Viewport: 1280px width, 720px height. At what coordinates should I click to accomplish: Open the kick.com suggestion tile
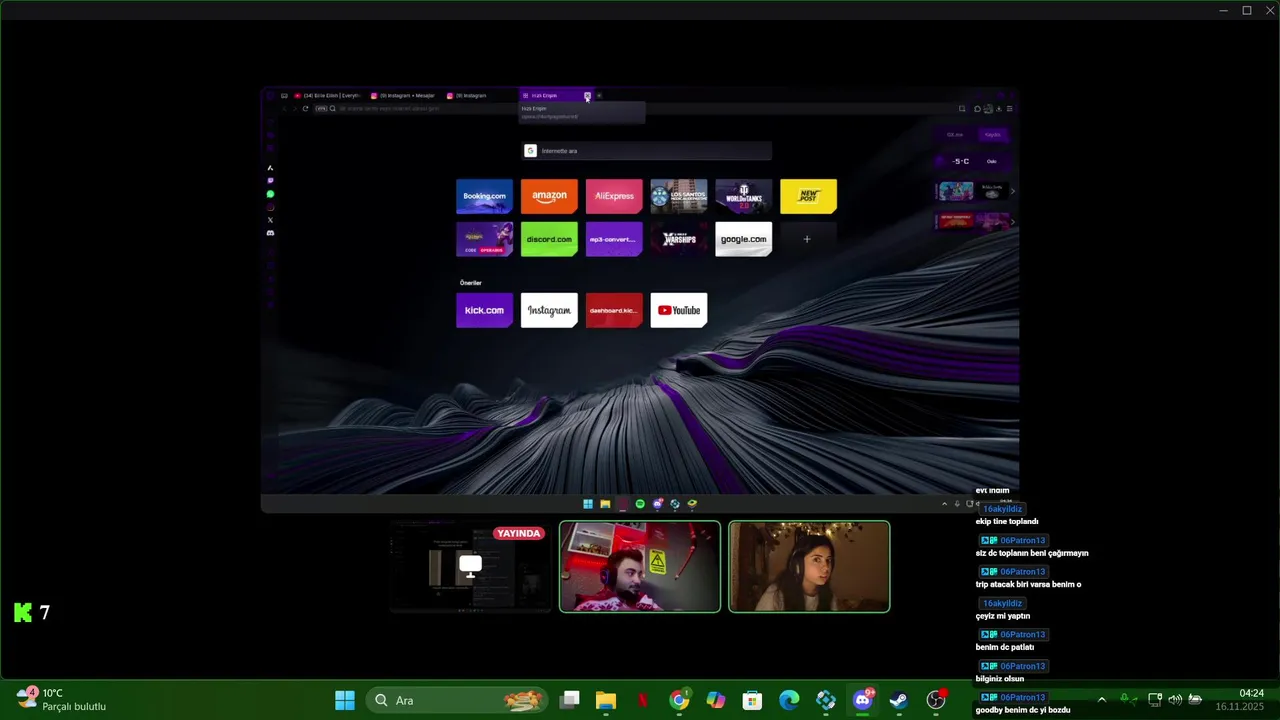click(x=484, y=310)
